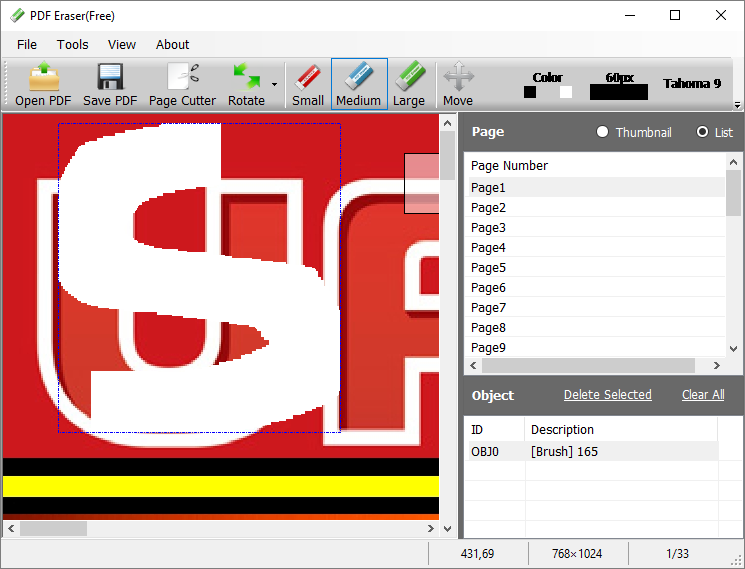This screenshot has height=569, width=745.
Task: Open the About menu
Action: click(172, 45)
